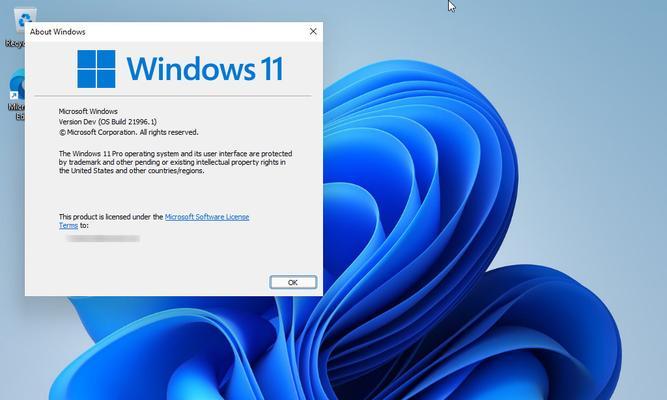Click "This product is licensed under the" text
The image size is (667, 400).
tap(111, 217)
